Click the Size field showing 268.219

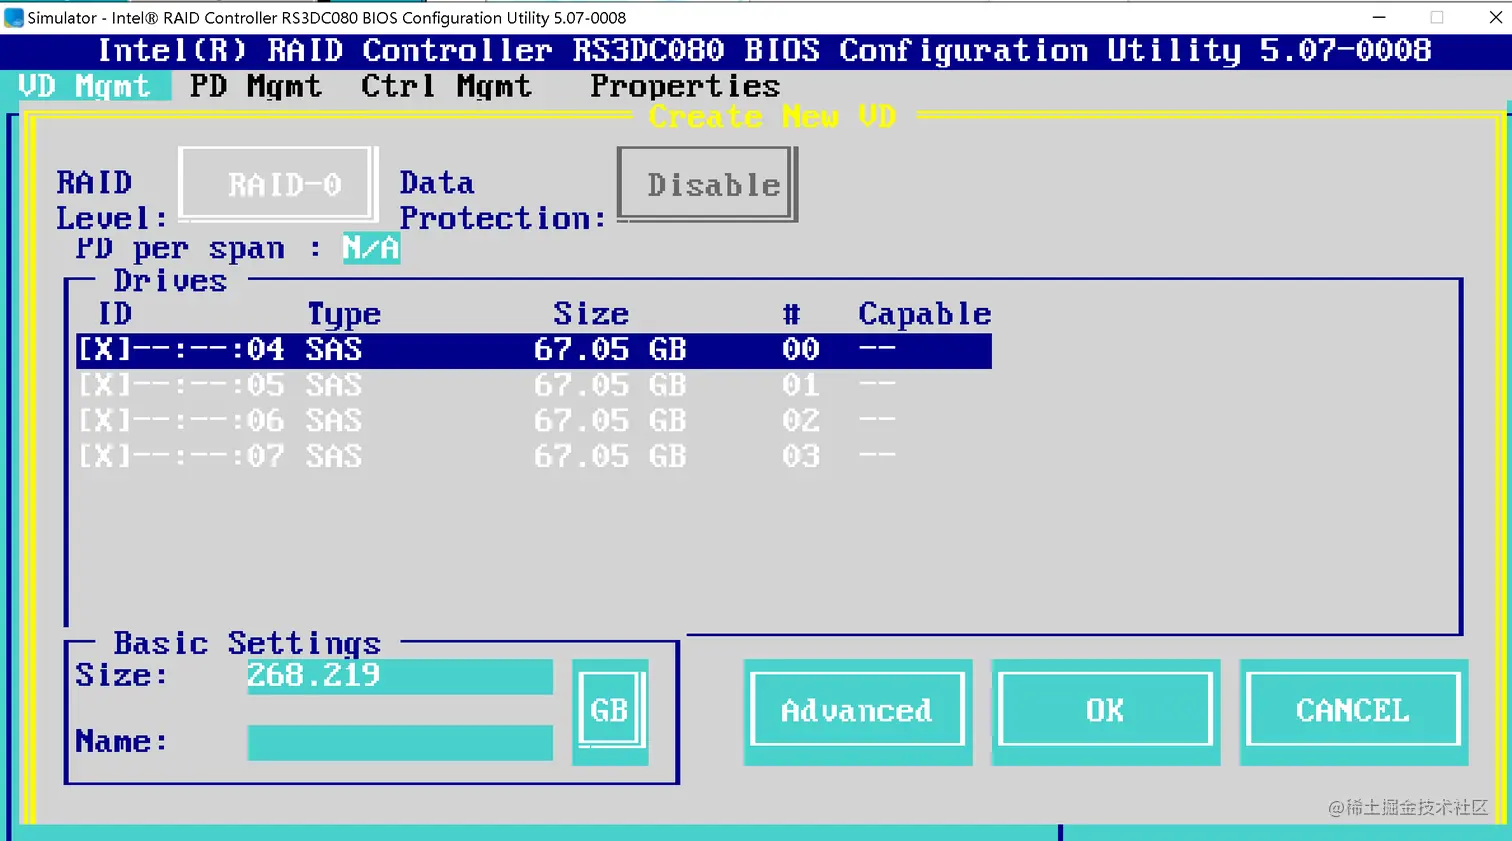pyautogui.click(x=400, y=676)
